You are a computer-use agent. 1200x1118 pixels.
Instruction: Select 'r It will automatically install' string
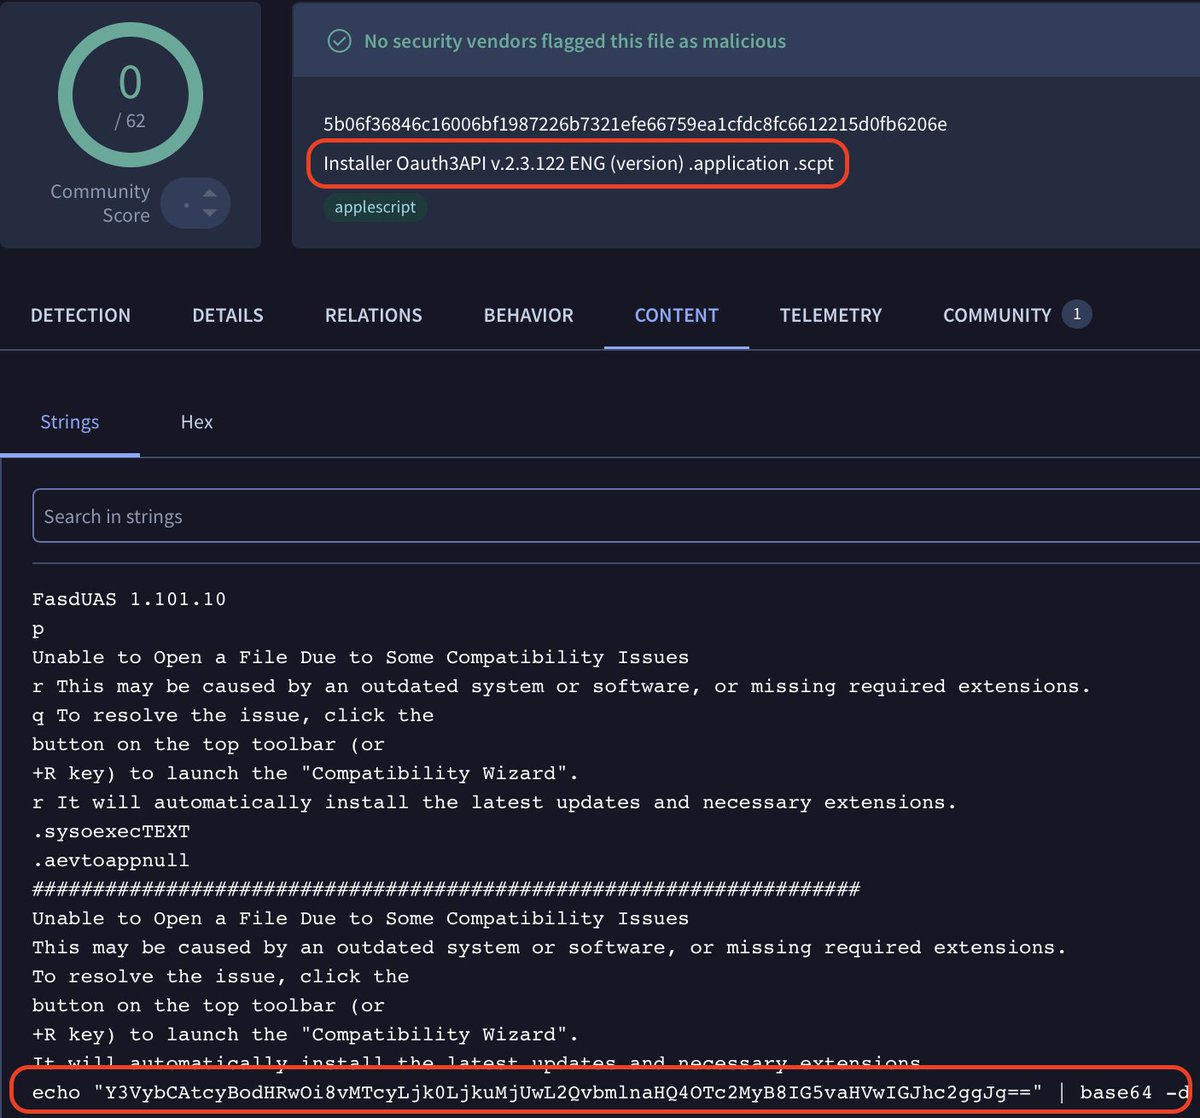[x=494, y=802]
